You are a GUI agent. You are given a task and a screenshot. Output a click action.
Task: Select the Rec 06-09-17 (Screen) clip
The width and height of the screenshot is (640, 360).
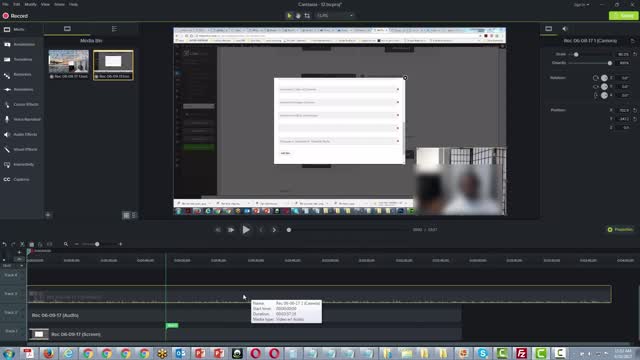tap(244, 334)
